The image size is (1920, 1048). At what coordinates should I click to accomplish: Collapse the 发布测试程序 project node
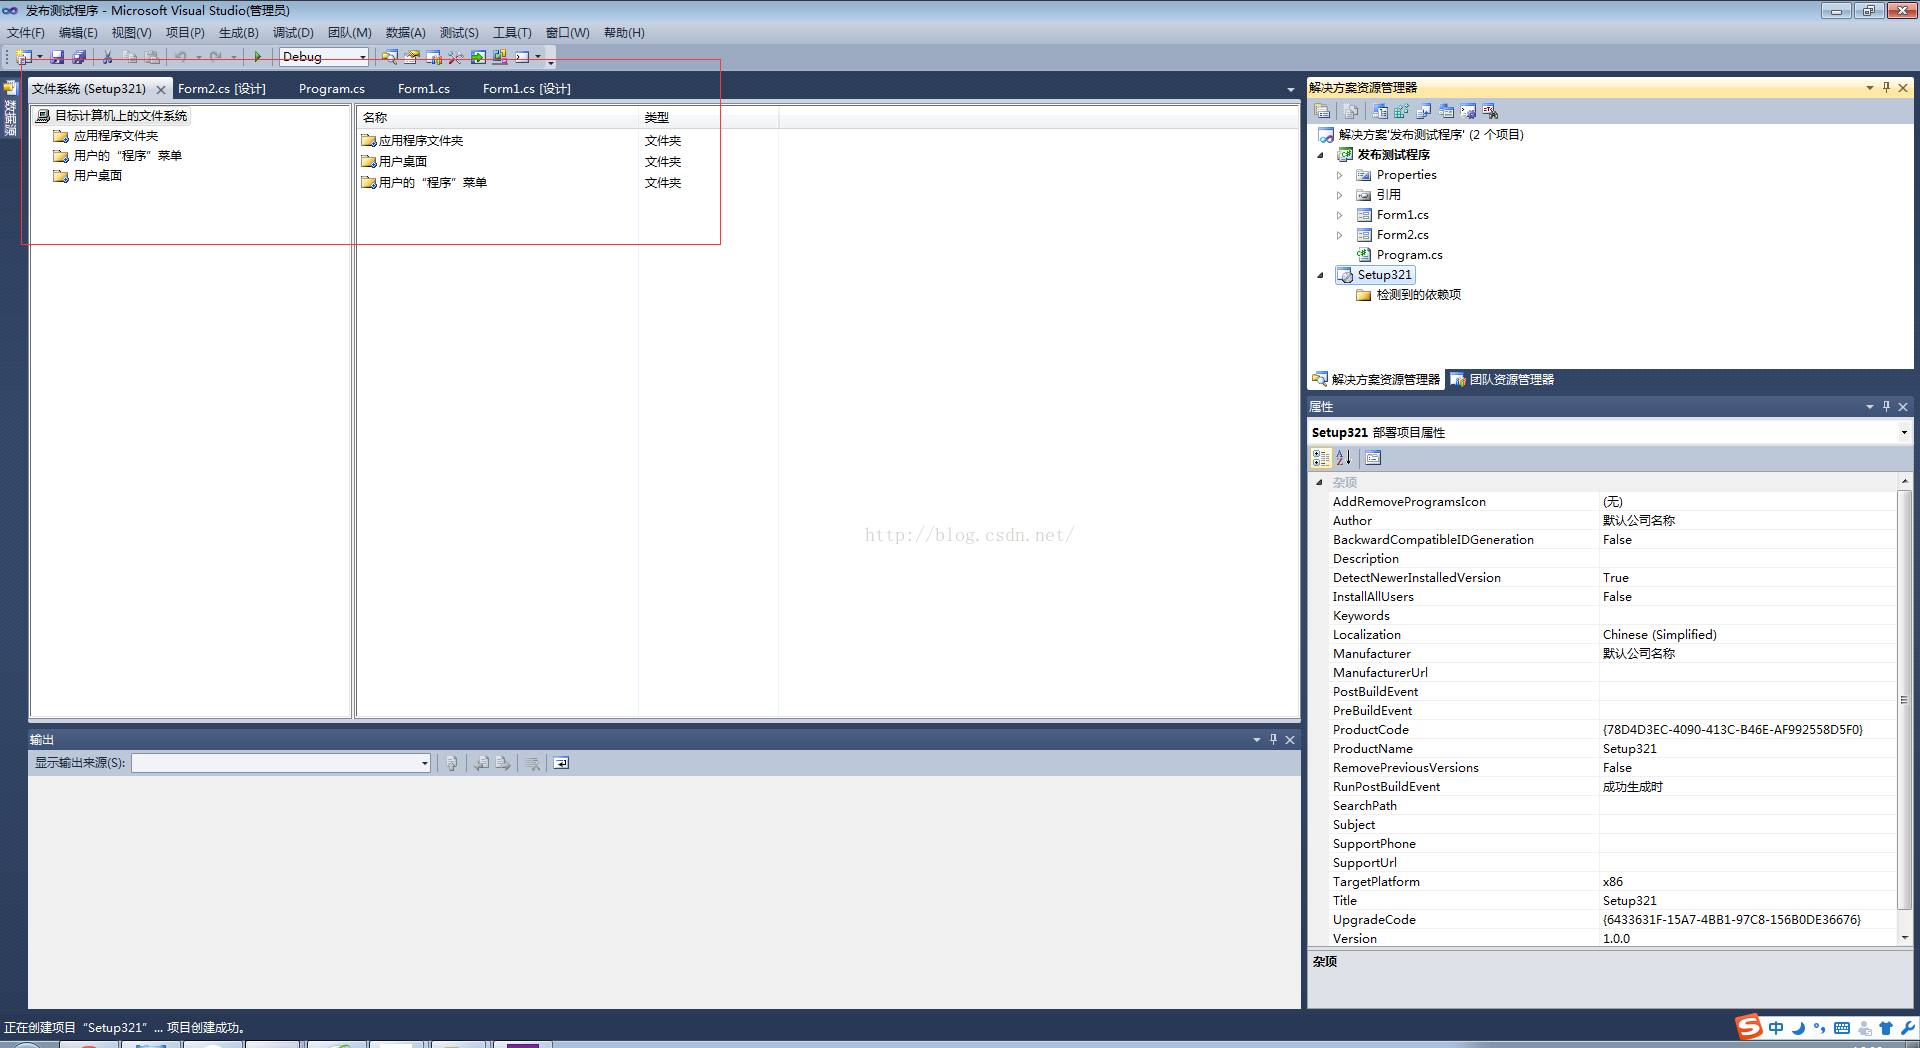1321,155
